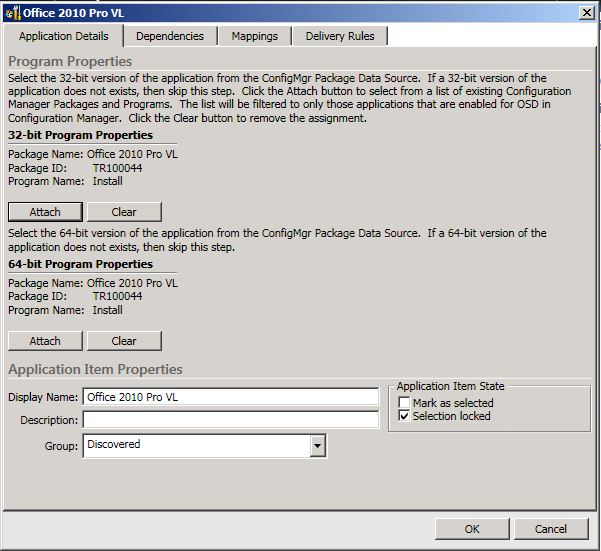The width and height of the screenshot is (601, 551).
Task: Uncheck the Selection locked checkbox
Action: tap(404, 416)
